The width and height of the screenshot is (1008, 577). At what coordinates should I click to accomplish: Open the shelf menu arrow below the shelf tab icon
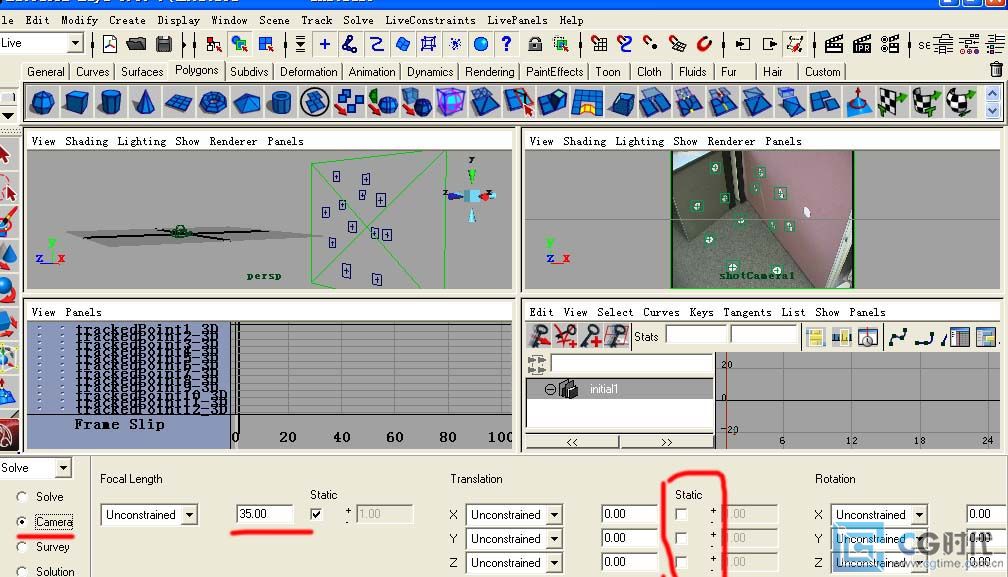pyautogui.click(x=8, y=116)
